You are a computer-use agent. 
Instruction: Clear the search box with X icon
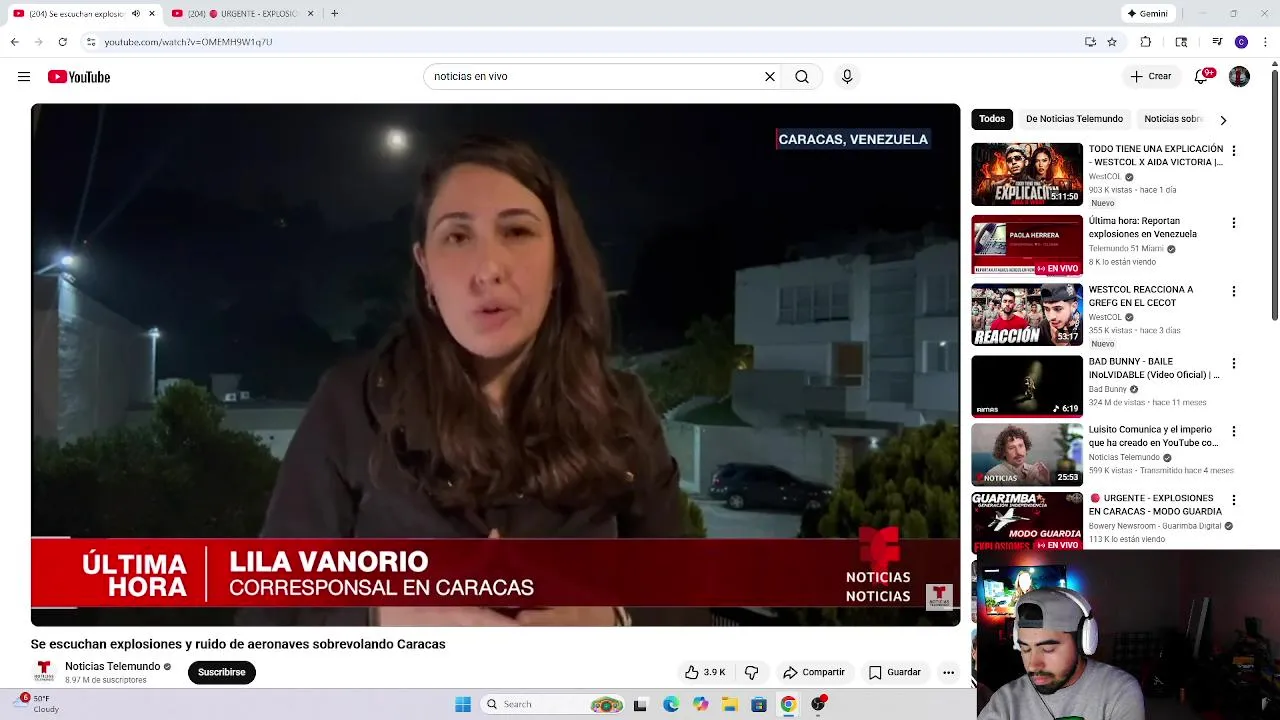[x=770, y=77]
